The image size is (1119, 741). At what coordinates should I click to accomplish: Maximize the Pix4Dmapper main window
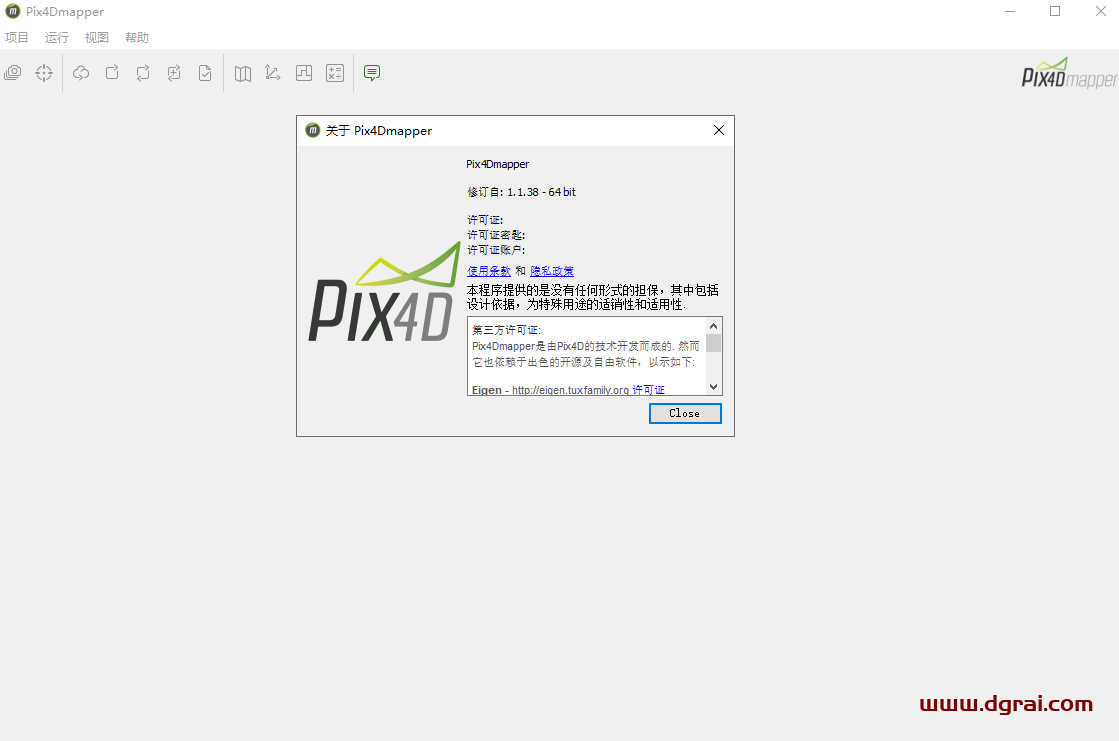point(1055,11)
